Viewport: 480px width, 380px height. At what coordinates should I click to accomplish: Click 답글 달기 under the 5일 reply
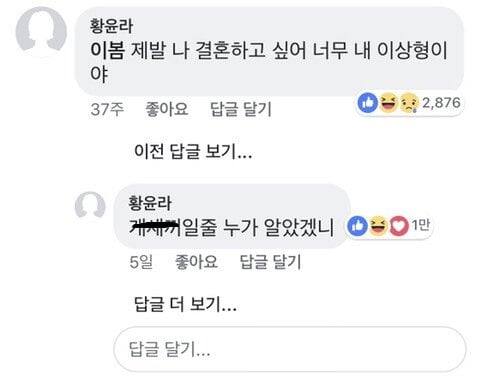(x=270, y=262)
